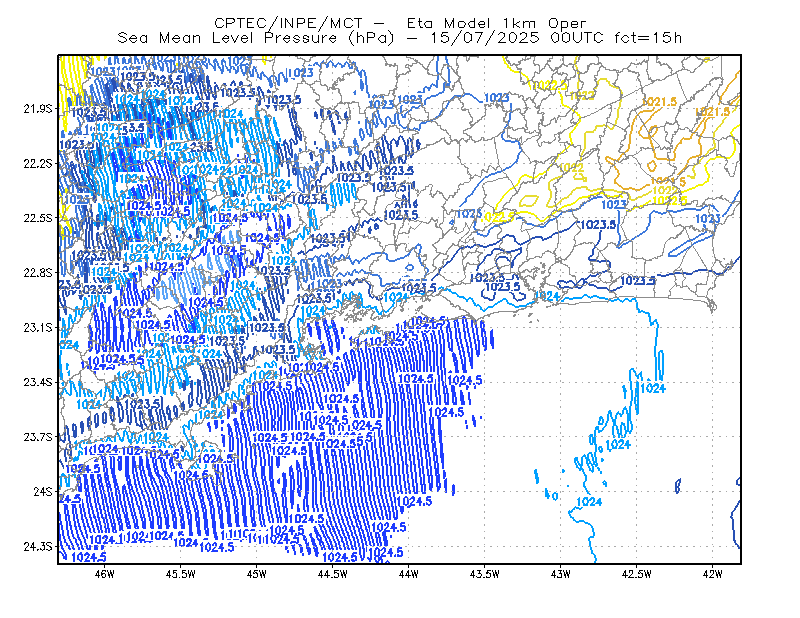Screen dimensions: 800x618
Task: Click the '24S' latitude axis label
Action: pyautogui.click(x=43, y=491)
